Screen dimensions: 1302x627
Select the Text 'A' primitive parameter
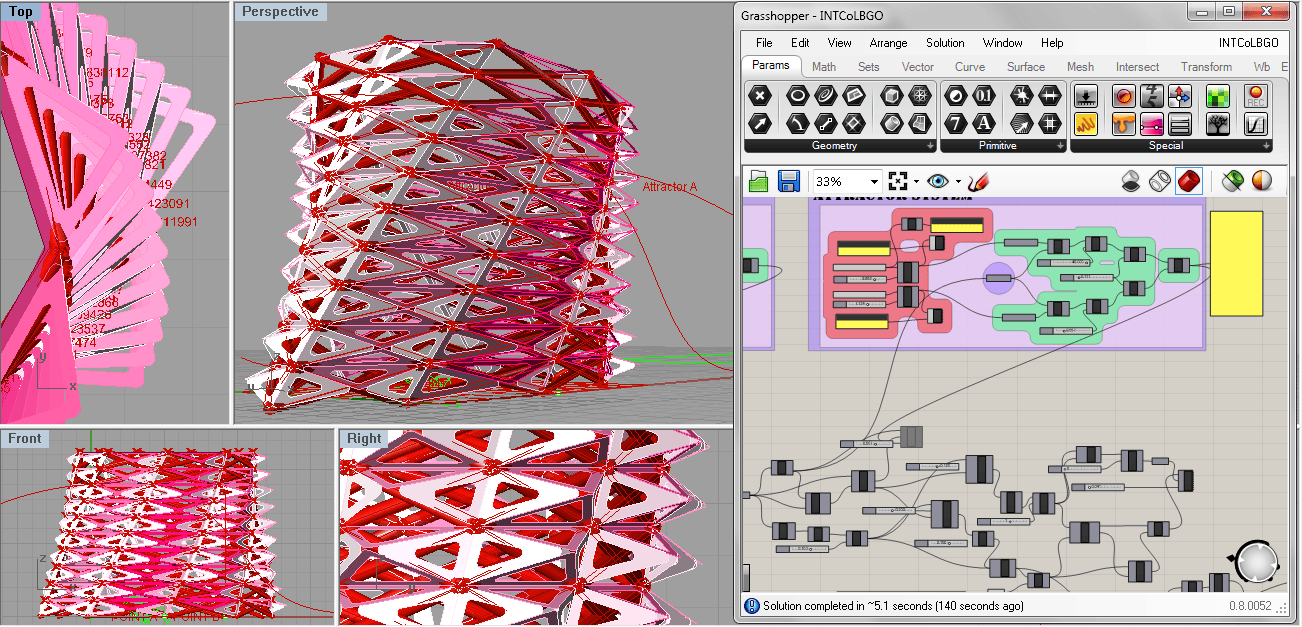click(x=985, y=123)
